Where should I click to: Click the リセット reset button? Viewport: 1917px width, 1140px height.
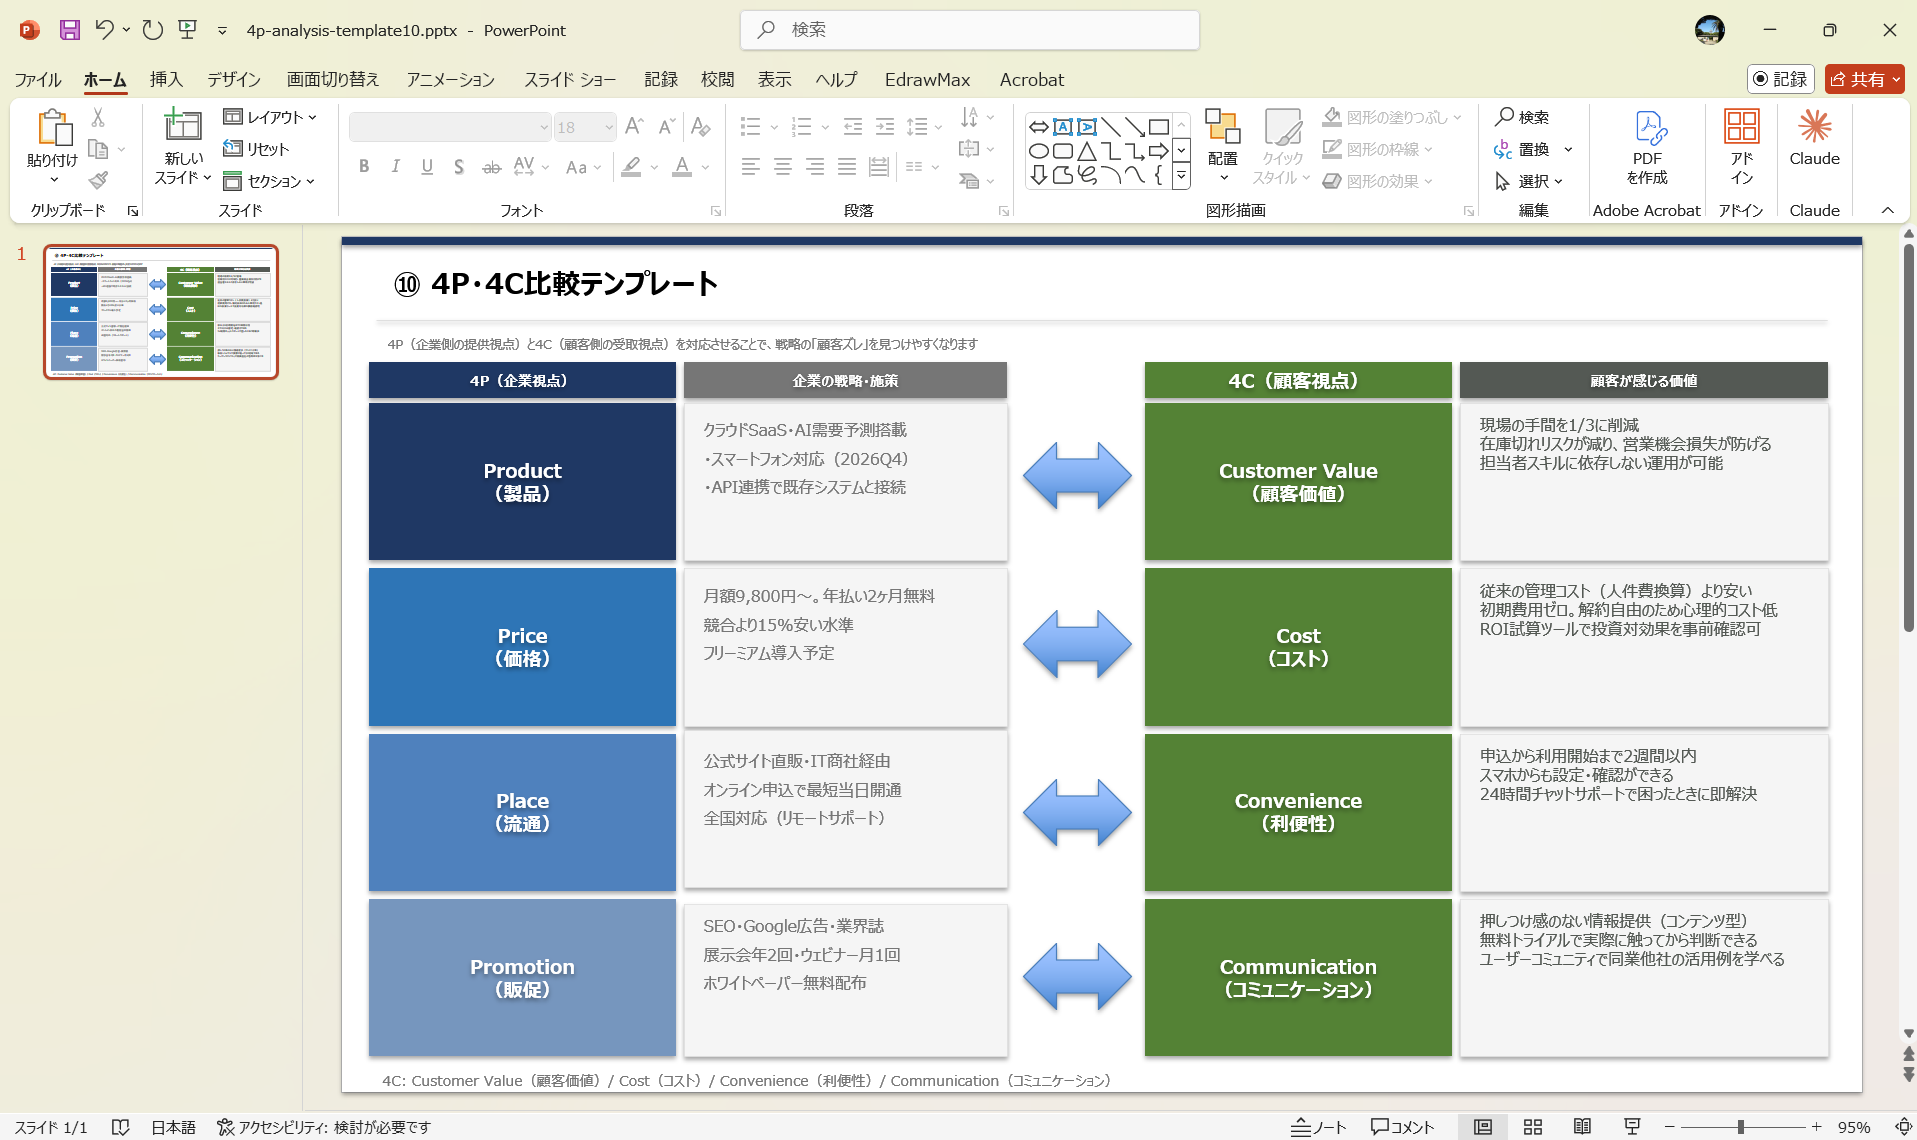pyautogui.click(x=256, y=149)
